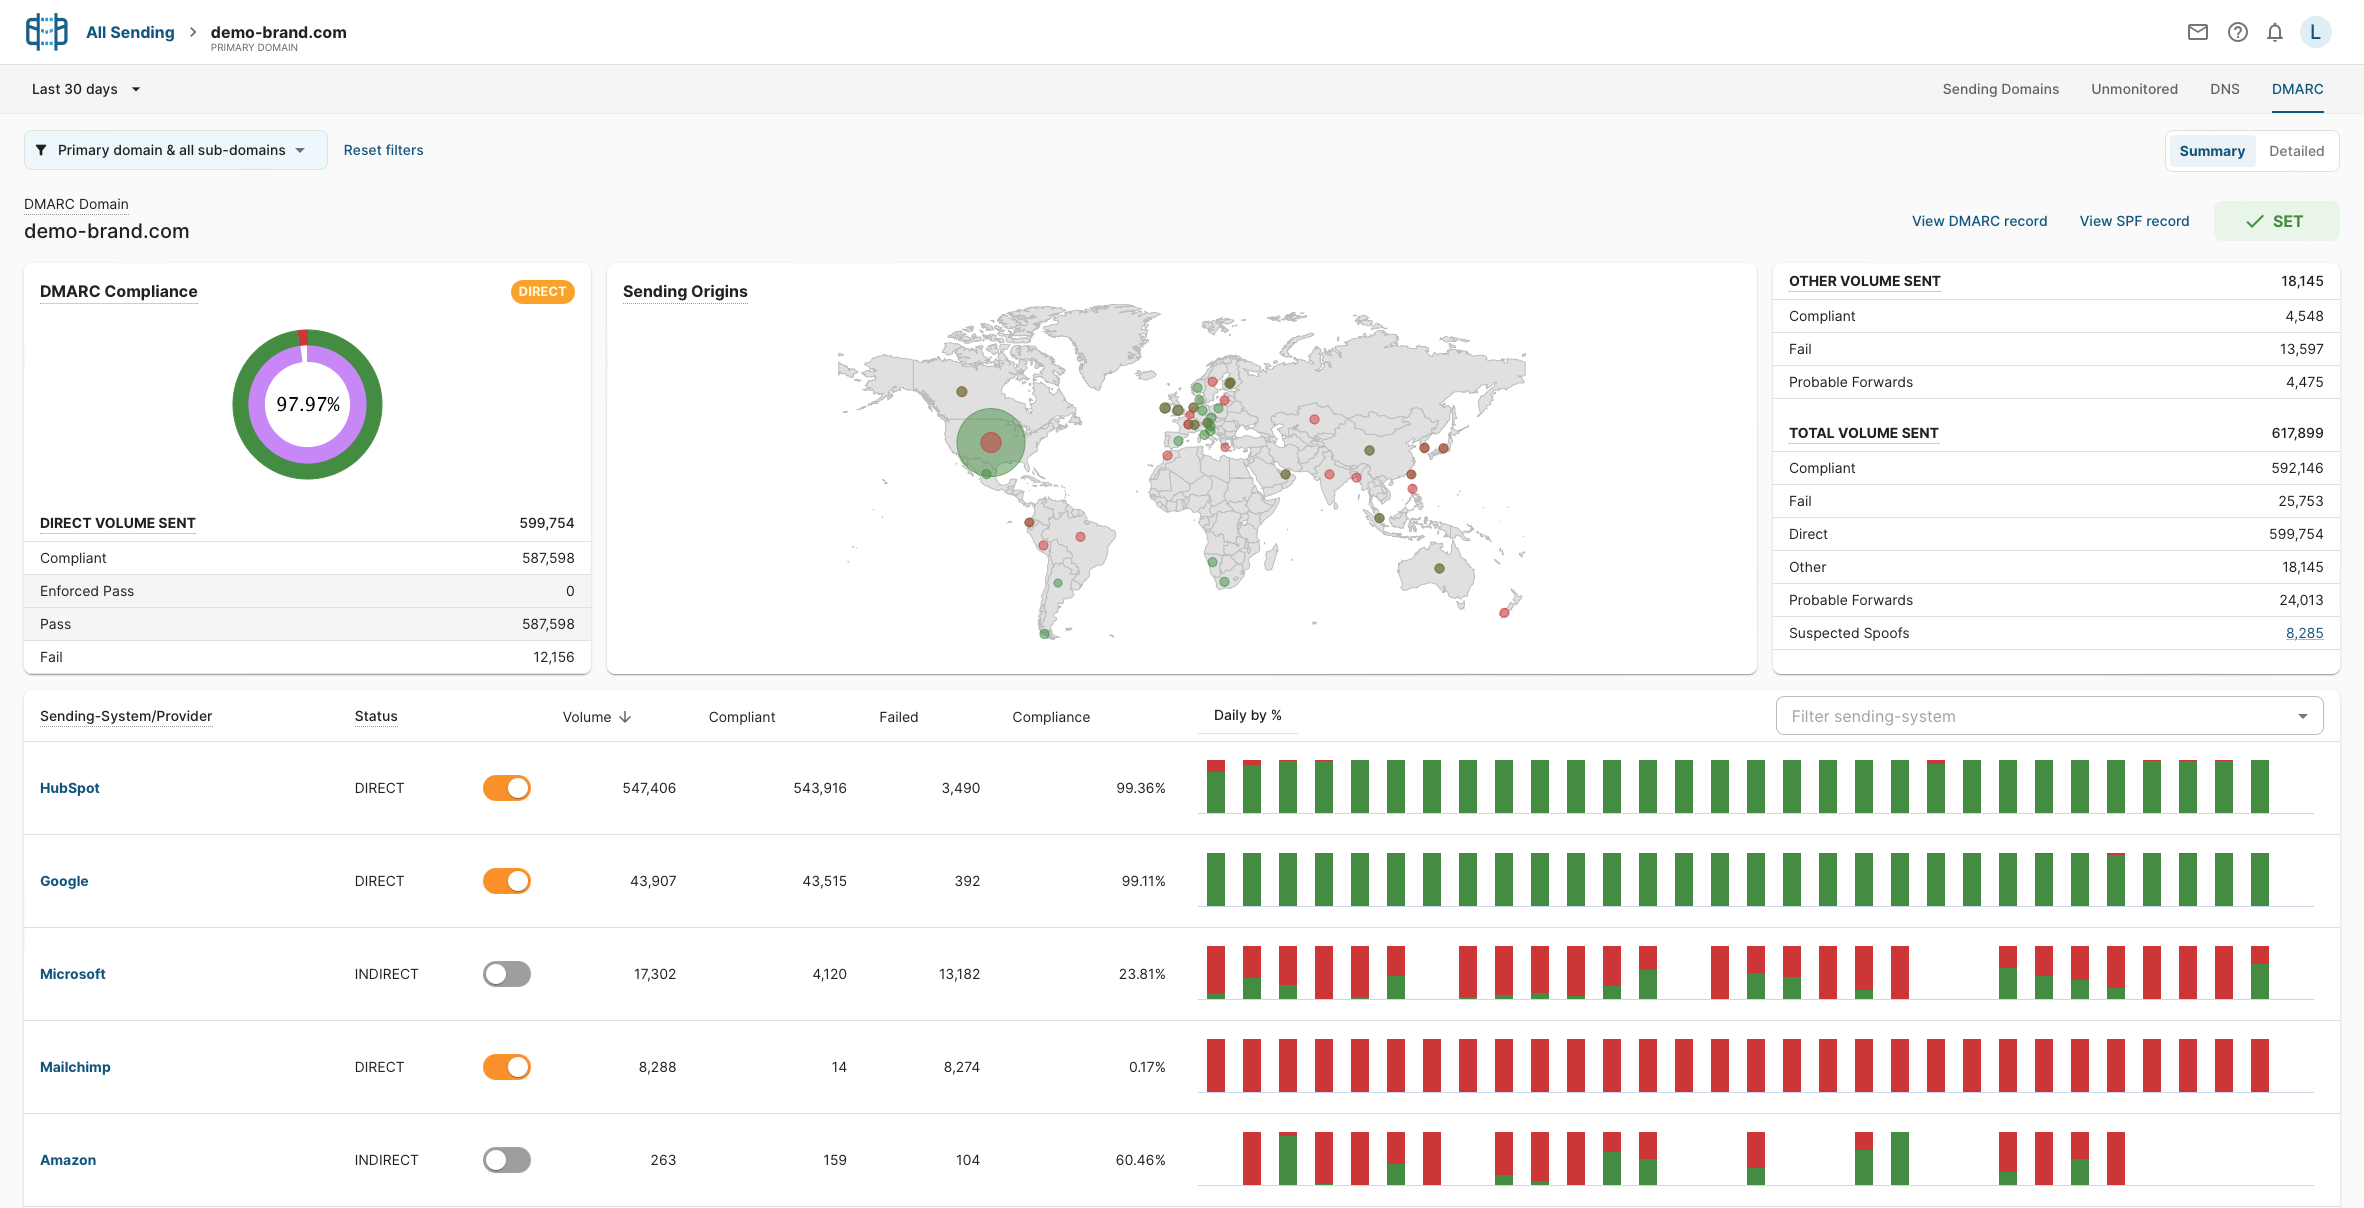Click the funnel filter icon

41,150
